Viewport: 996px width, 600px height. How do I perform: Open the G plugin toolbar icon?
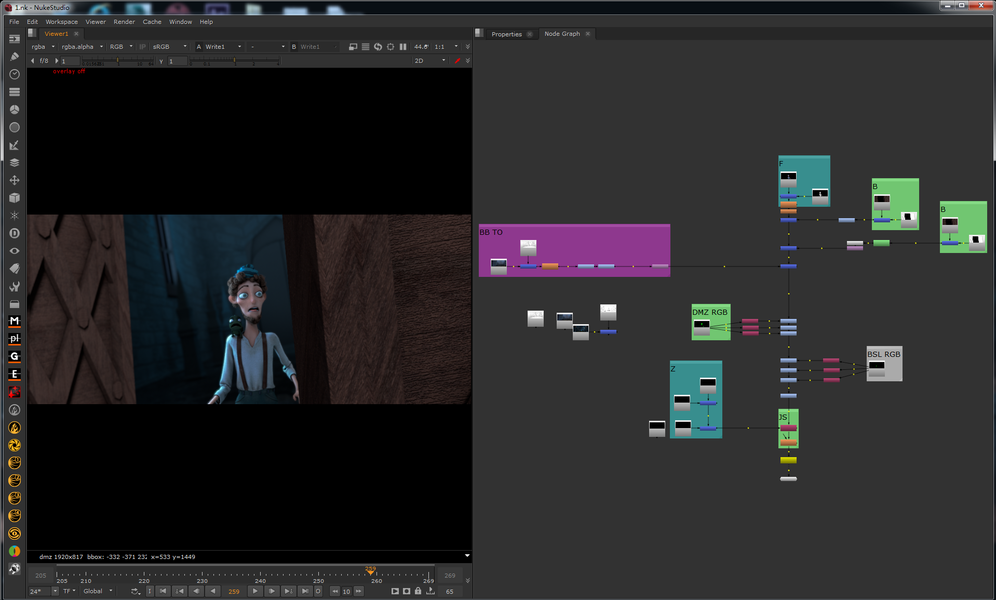pyautogui.click(x=14, y=357)
